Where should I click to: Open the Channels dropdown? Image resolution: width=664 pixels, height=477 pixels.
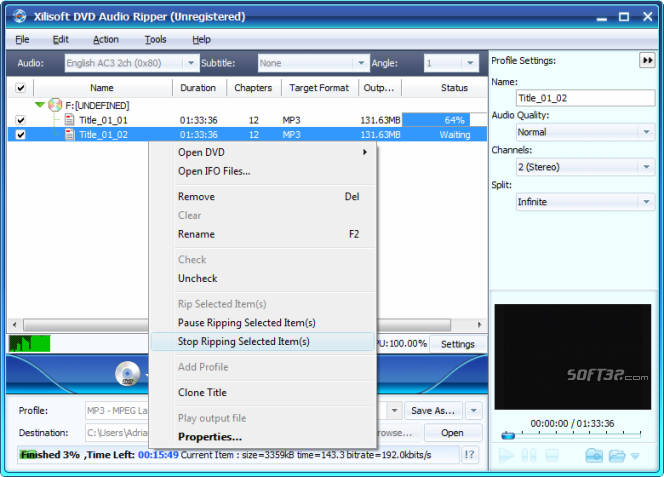pyautogui.click(x=647, y=167)
